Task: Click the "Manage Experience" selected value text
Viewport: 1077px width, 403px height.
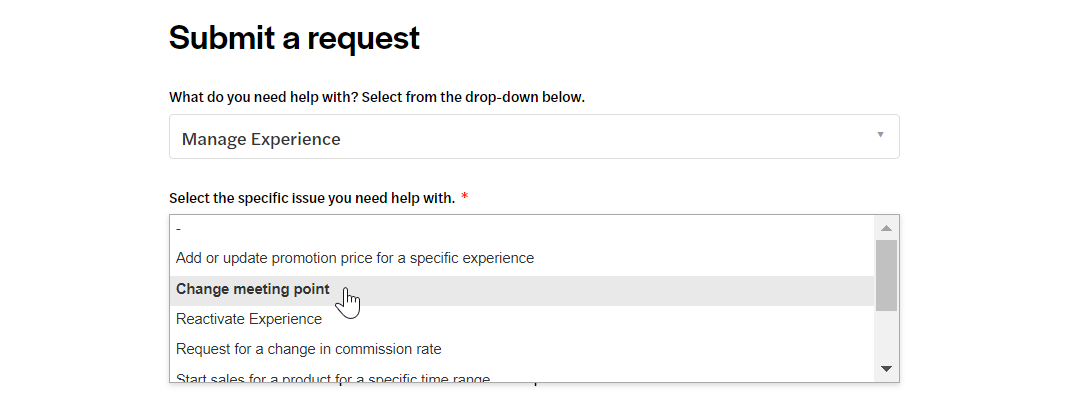Action: 261,139
